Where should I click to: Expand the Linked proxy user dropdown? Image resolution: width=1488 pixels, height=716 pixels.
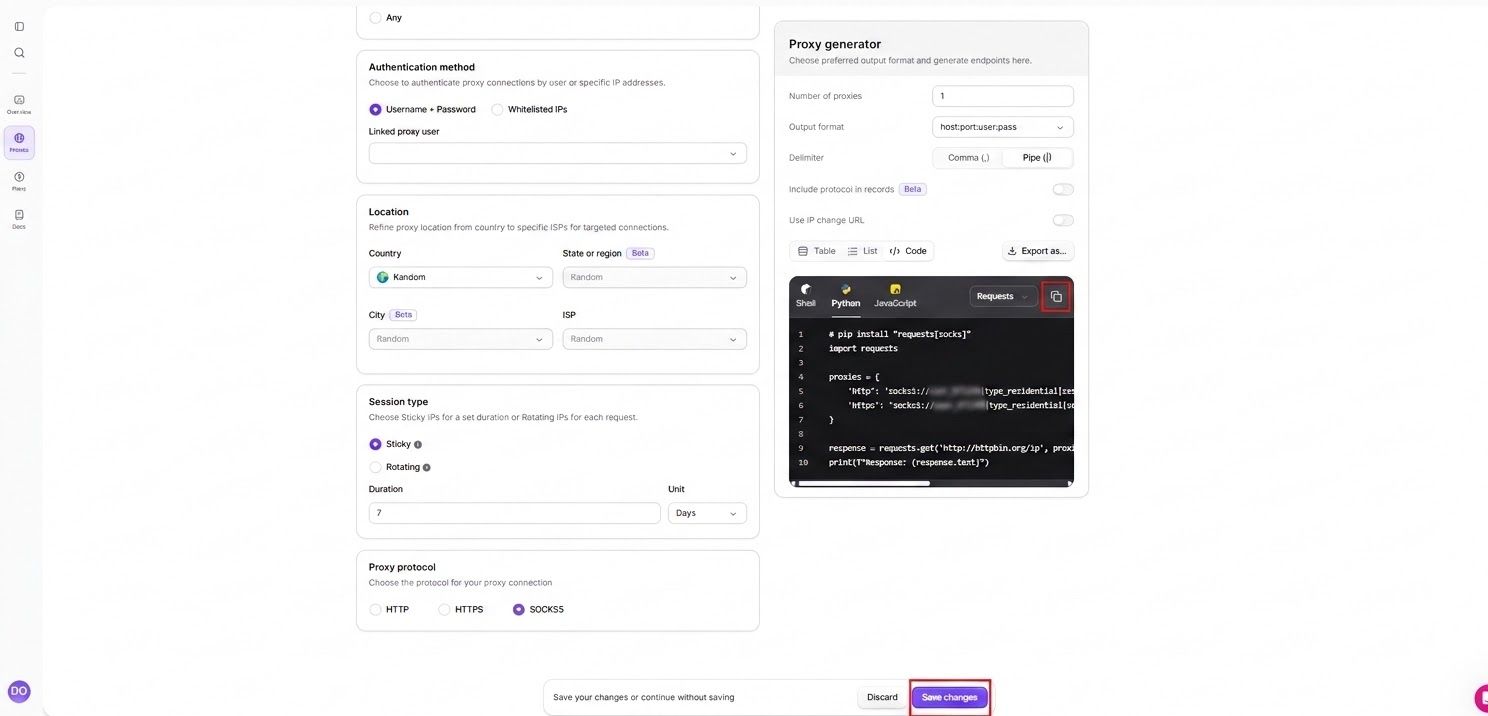click(557, 153)
